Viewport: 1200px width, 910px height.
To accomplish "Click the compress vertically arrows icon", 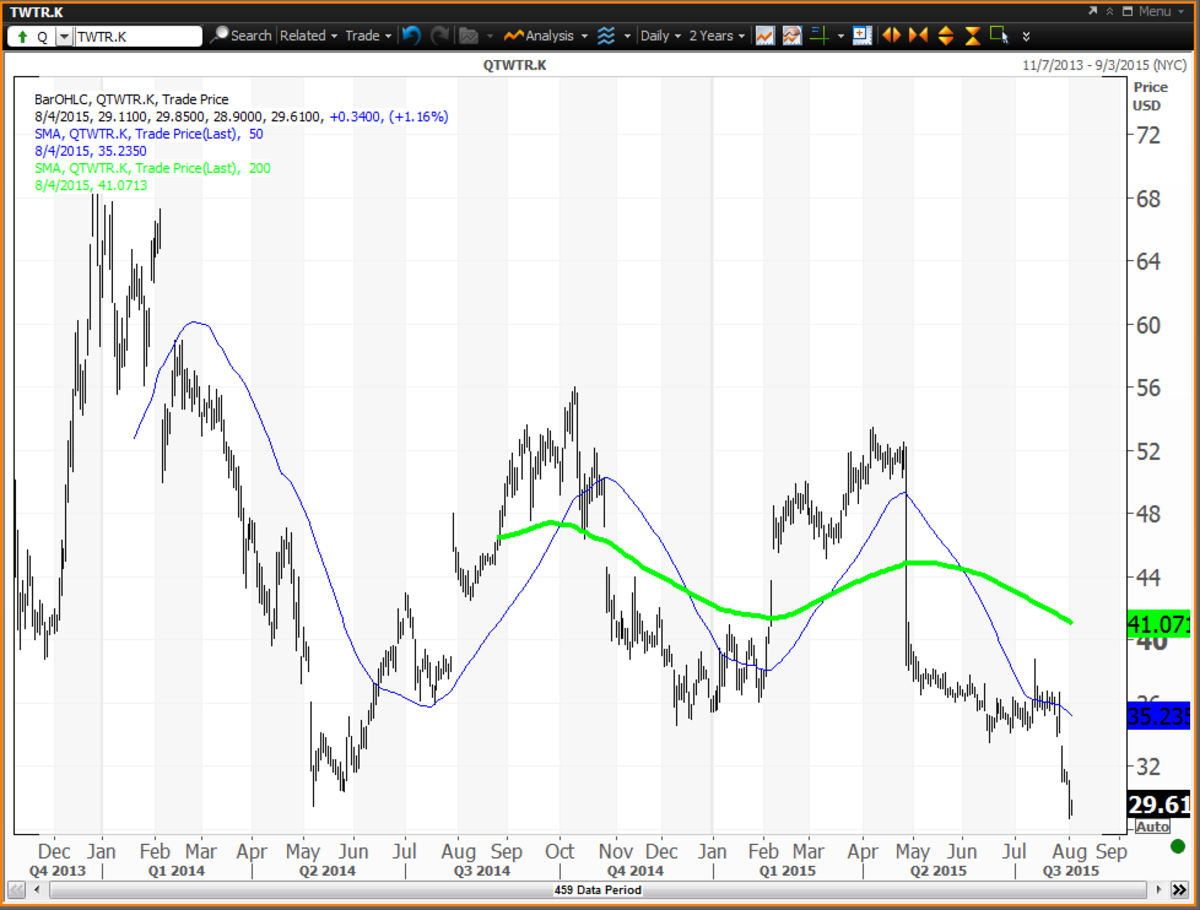I will (x=973, y=35).
